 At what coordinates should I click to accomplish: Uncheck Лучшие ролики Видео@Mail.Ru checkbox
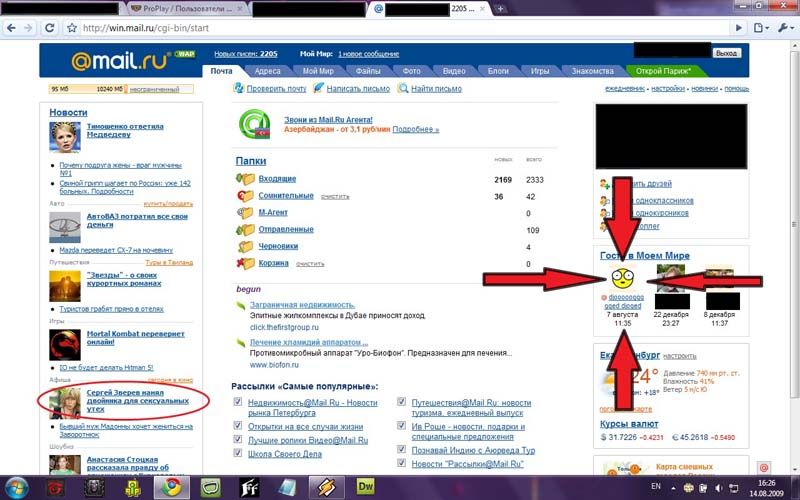(238, 439)
